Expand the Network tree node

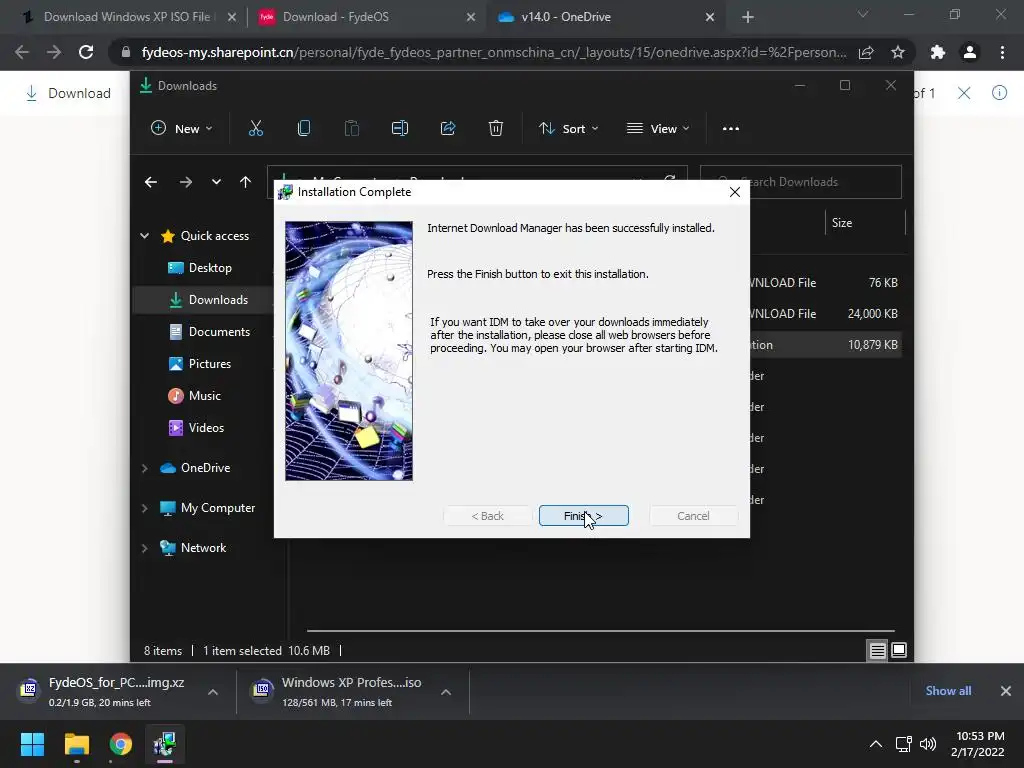click(144, 548)
